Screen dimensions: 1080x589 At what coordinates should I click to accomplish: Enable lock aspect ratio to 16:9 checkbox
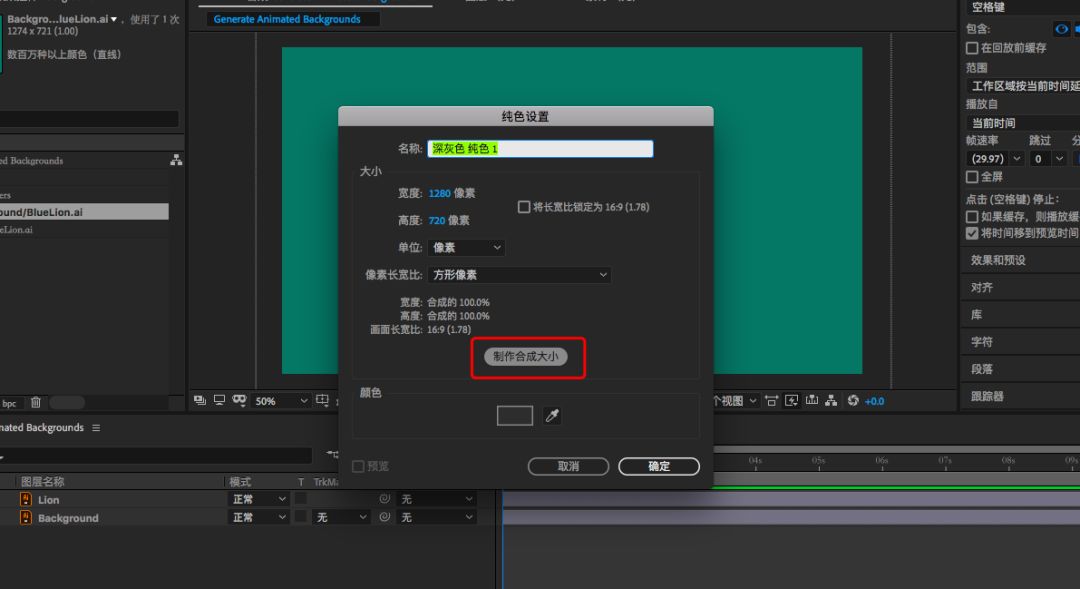pos(524,207)
